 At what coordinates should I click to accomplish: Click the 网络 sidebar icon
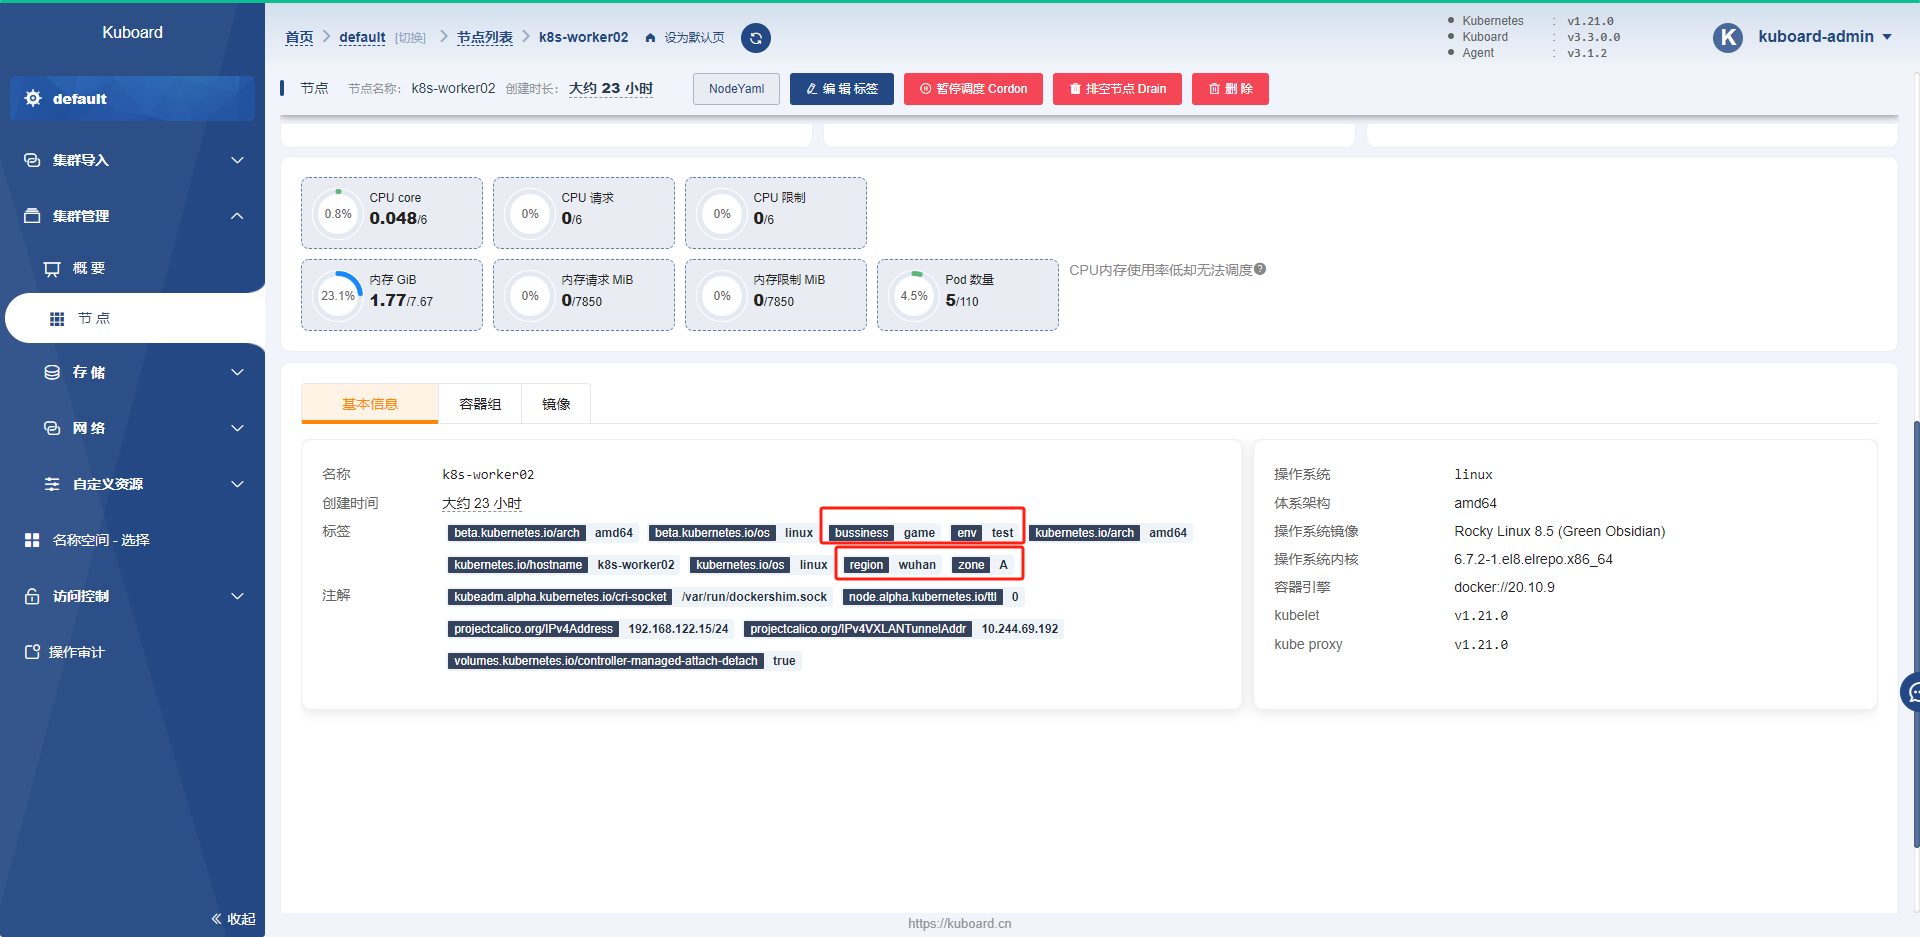pyautogui.click(x=52, y=428)
